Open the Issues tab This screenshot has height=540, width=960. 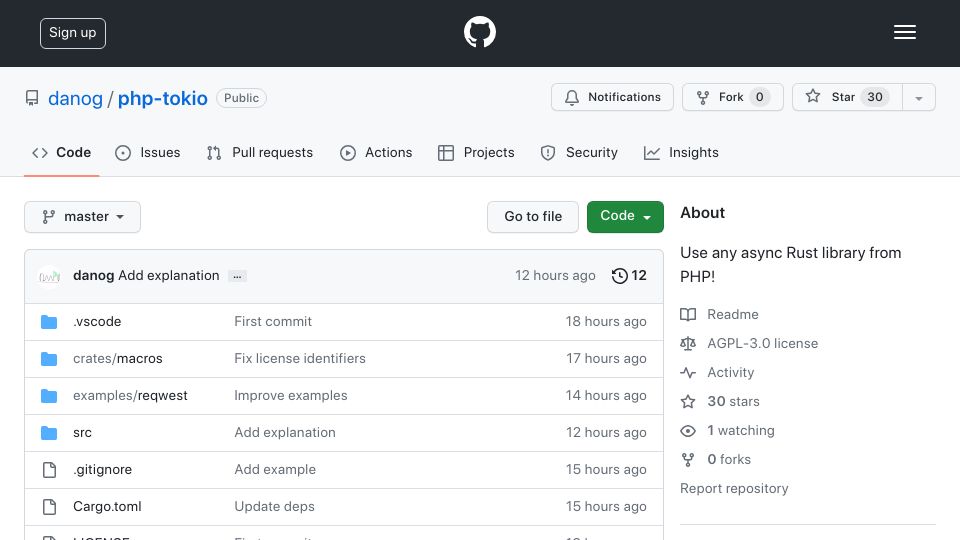click(x=148, y=152)
